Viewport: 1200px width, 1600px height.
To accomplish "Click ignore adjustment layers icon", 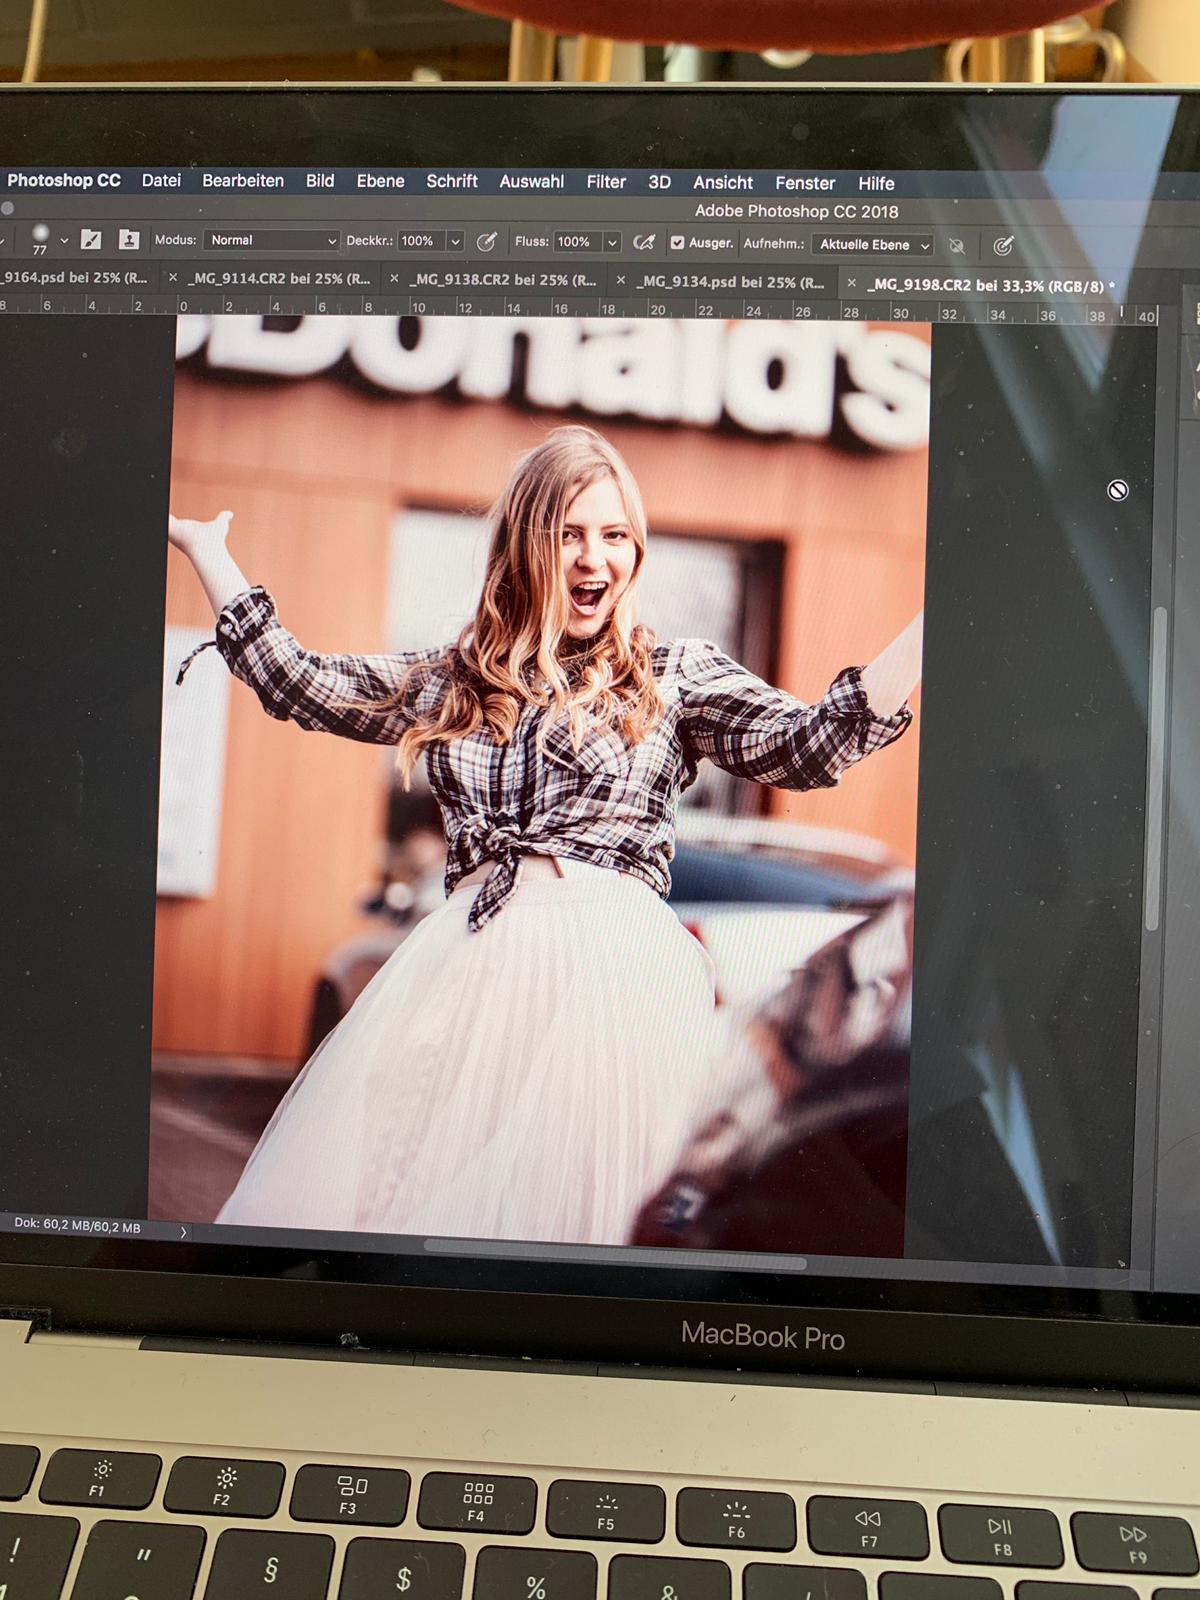I will click(x=957, y=245).
